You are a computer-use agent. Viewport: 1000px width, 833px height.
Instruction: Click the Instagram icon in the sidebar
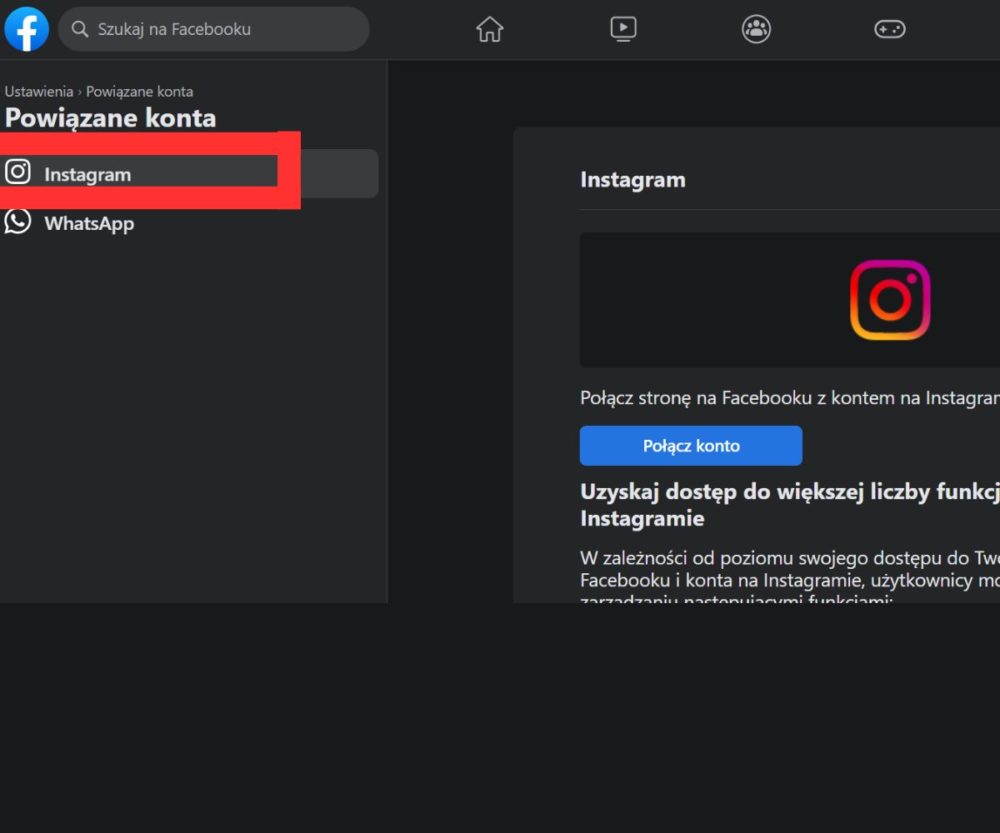(x=18, y=172)
